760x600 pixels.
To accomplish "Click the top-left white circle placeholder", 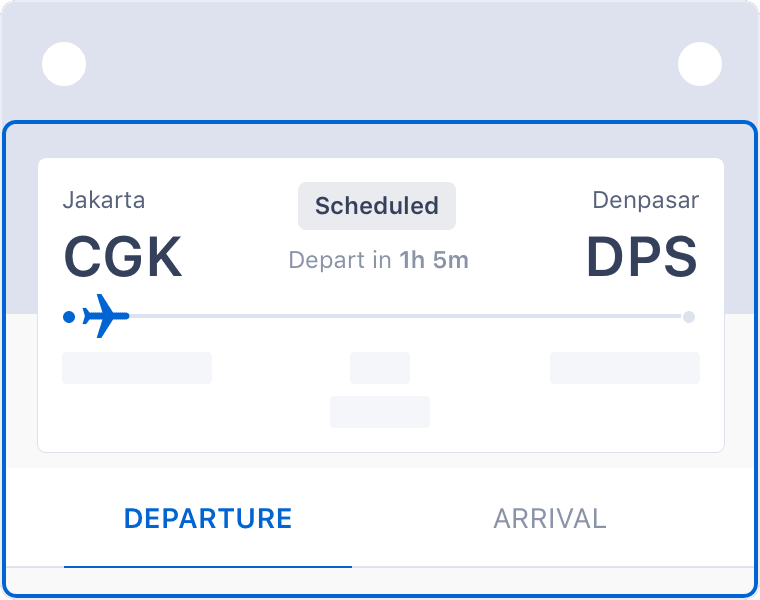I will 64,64.
